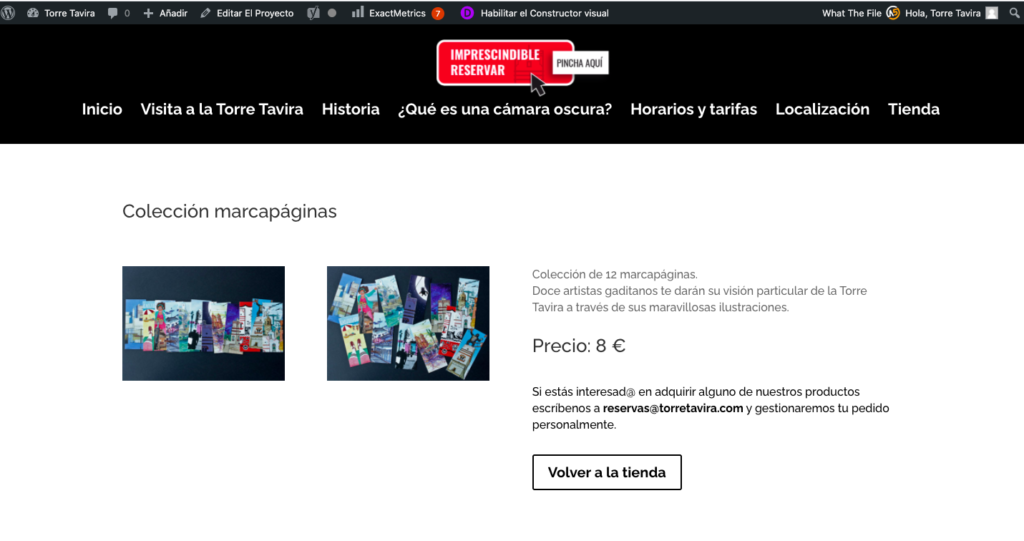Click the user avatar next to Hola, Torre Tavira
Screen dimensions: 1024x541
[992, 13]
